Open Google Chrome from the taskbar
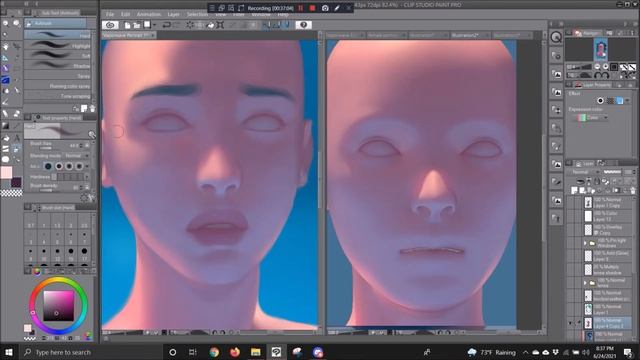 pos(214,352)
